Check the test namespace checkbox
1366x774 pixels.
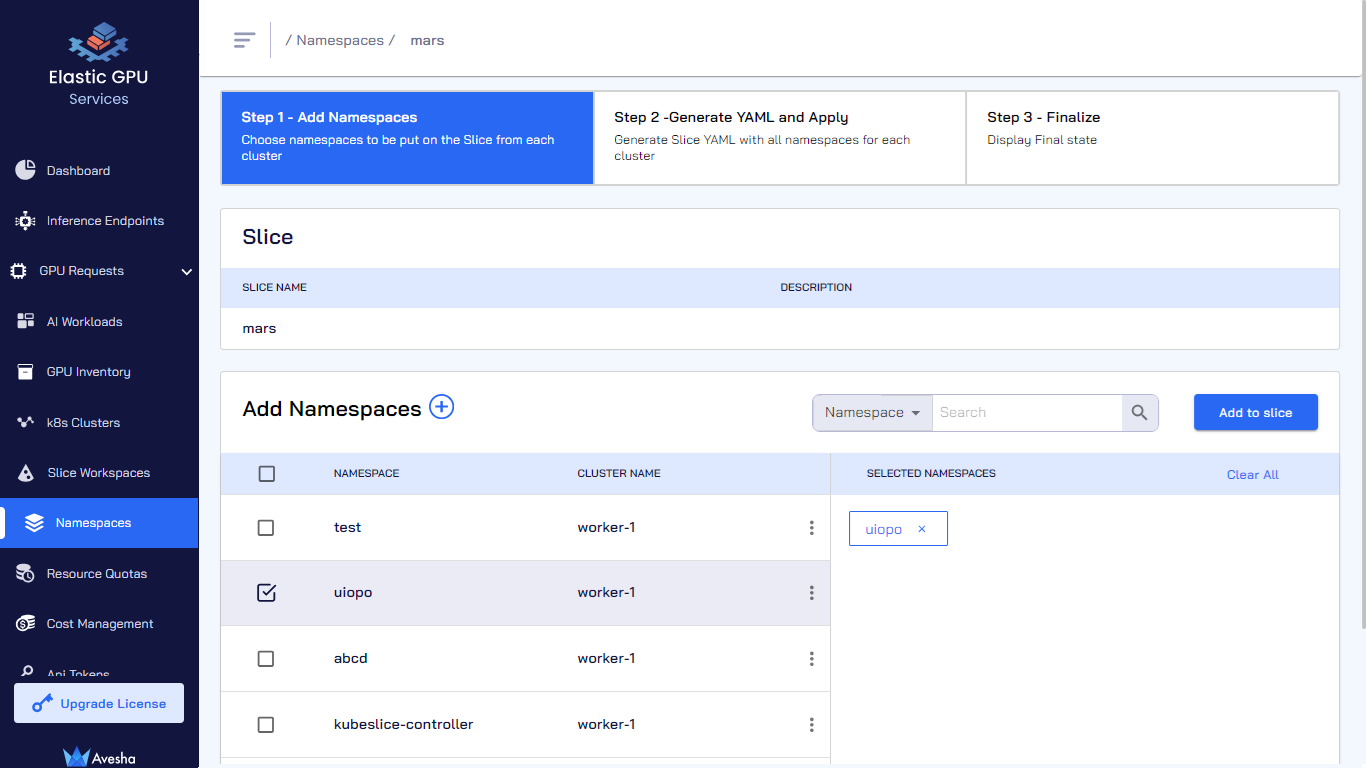pyautogui.click(x=266, y=528)
